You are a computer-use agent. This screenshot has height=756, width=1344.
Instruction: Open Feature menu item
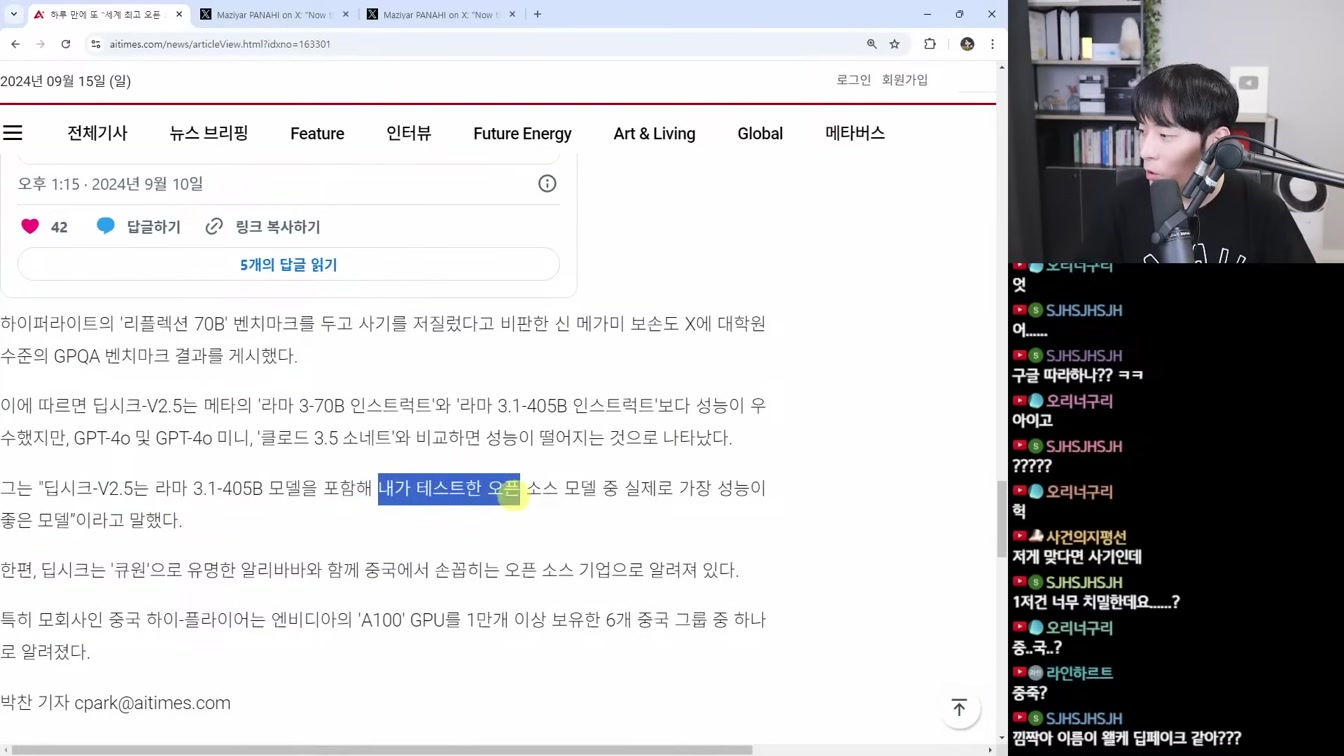pyautogui.click(x=317, y=133)
